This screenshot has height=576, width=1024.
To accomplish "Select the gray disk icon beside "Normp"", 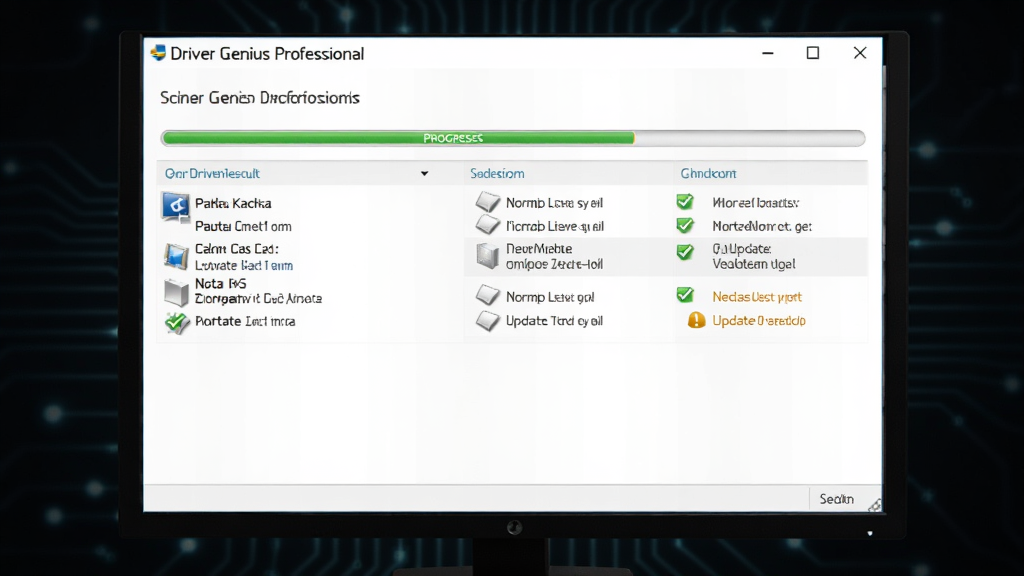I will (x=488, y=296).
